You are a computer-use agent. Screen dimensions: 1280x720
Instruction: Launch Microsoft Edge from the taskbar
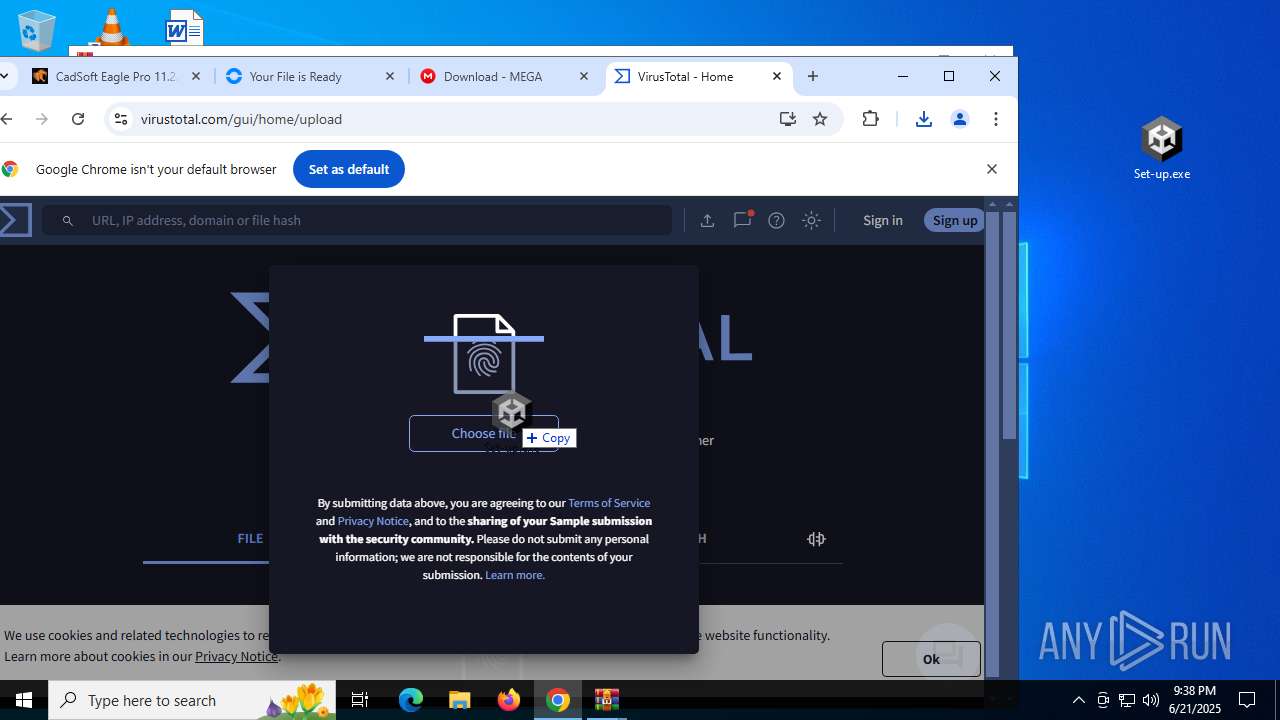411,700
